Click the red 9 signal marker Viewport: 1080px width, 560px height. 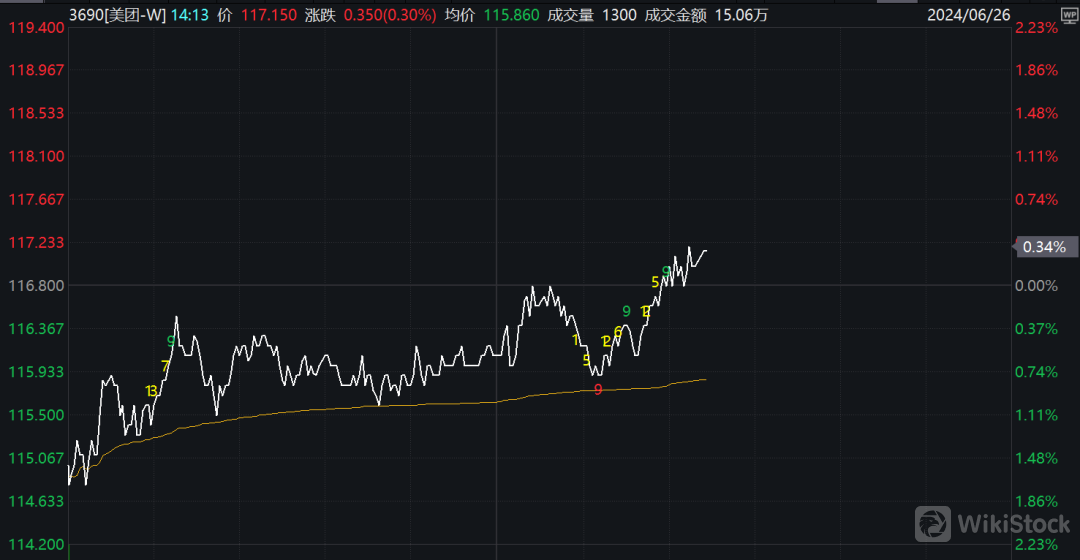coord(598,390)
